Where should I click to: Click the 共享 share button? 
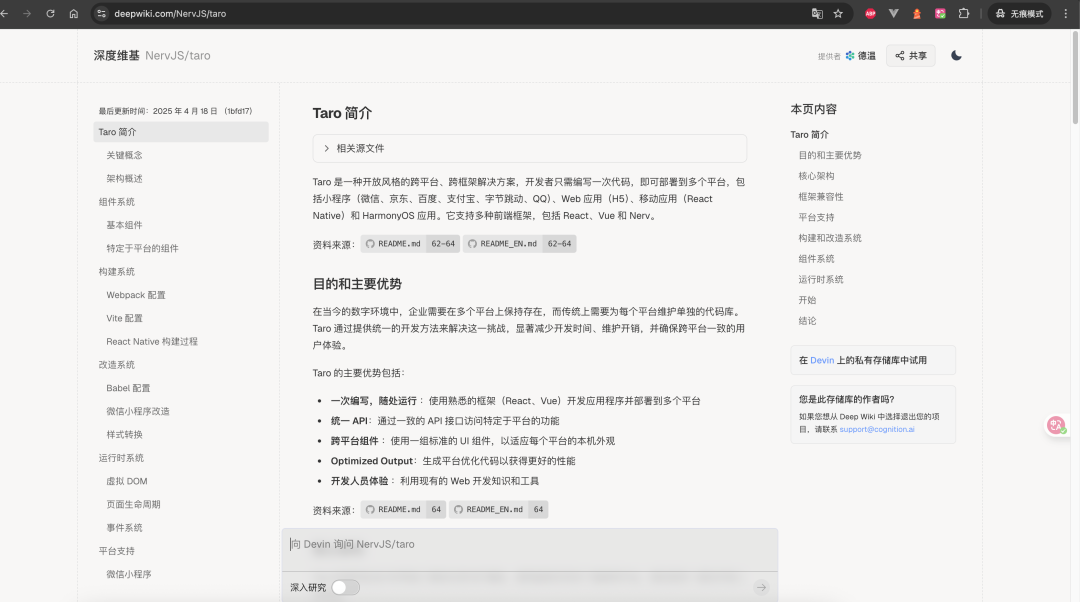pyautogui.click(x=911, y=56)
